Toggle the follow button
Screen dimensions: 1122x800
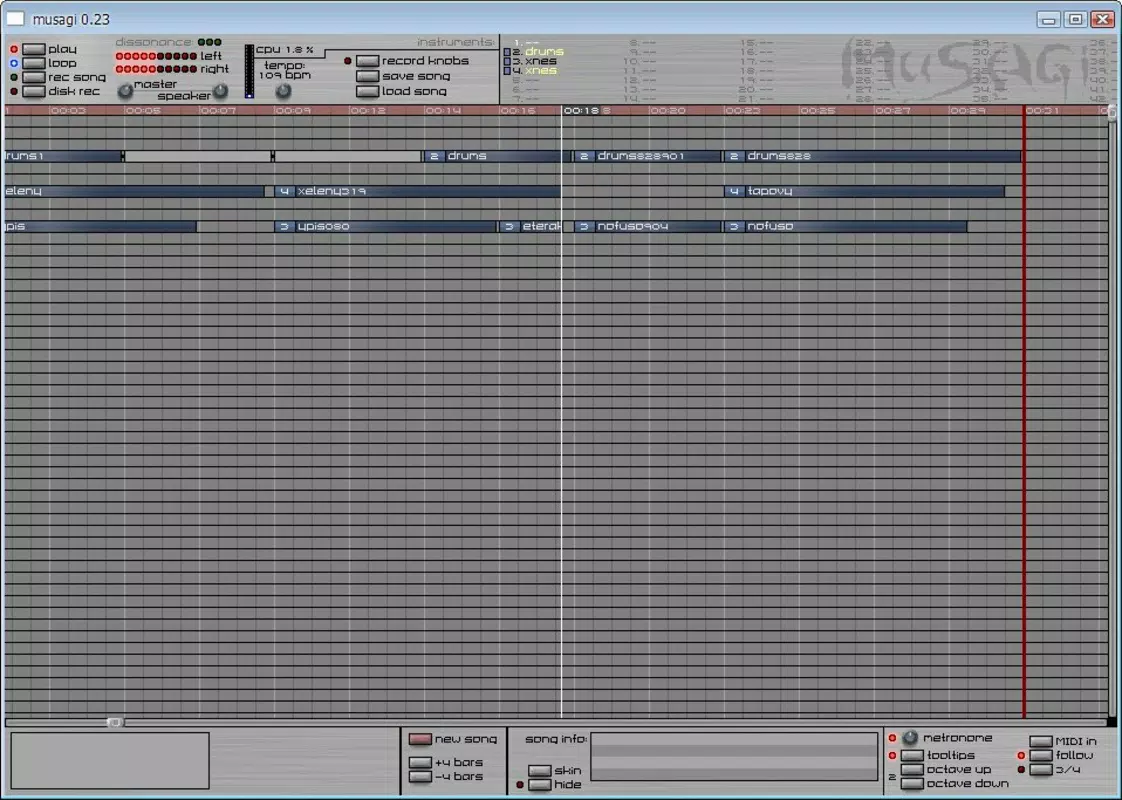pyautogui.click(x=1041, y=756)
